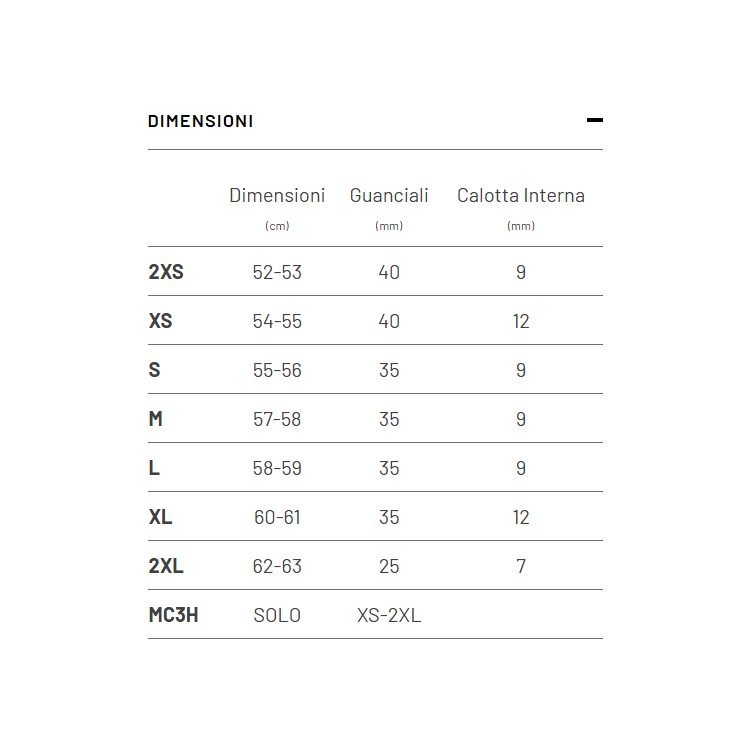The height and width of the screenshot is (750, 750).
Task: Select the XS-2XL text in MC3H row
Action: pos(389,616)
